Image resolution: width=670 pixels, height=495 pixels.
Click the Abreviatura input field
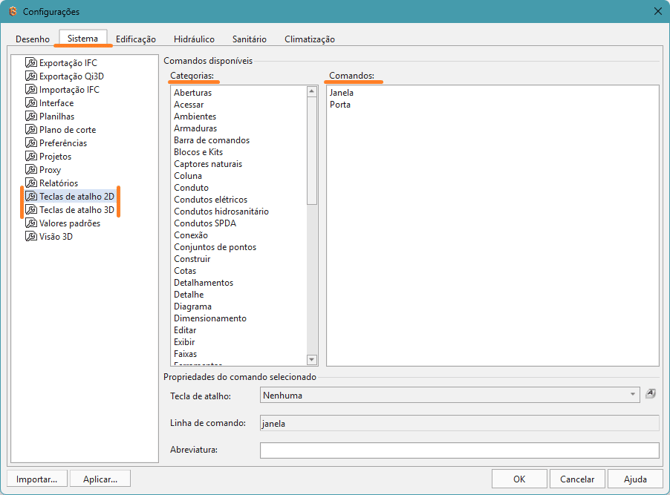click(x=459, y=450)
